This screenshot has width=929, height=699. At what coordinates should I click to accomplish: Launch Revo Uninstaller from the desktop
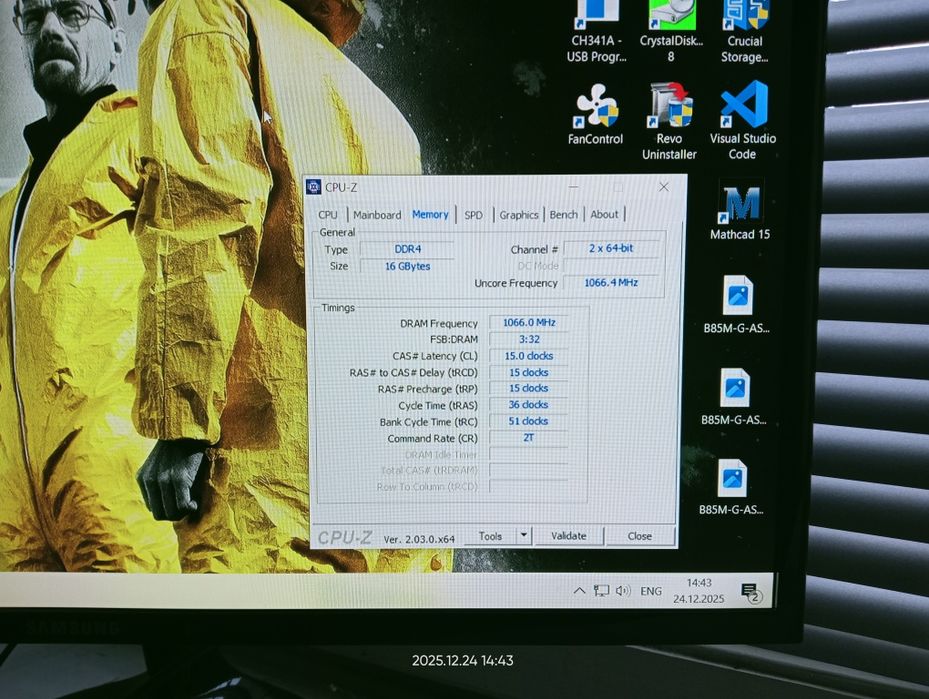point(669,121)
